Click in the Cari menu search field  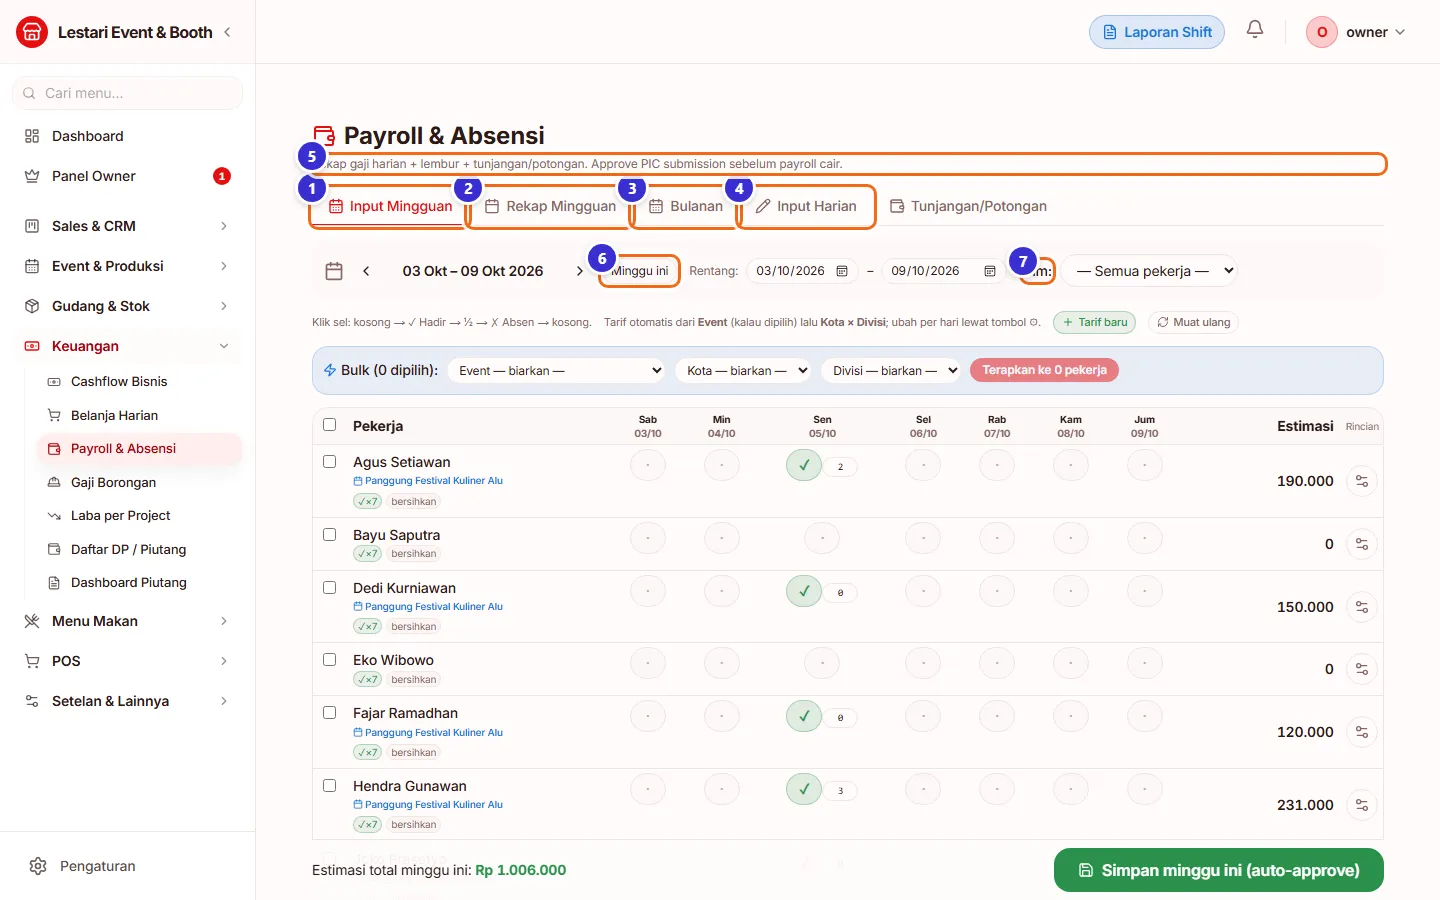127,93
